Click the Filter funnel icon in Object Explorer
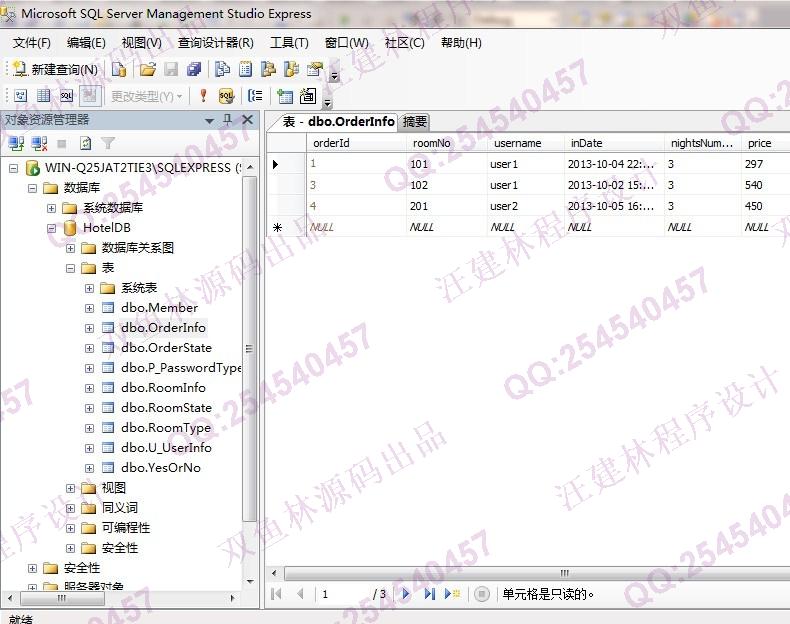This screenshot has height=624, width=790. pos(108,144)
